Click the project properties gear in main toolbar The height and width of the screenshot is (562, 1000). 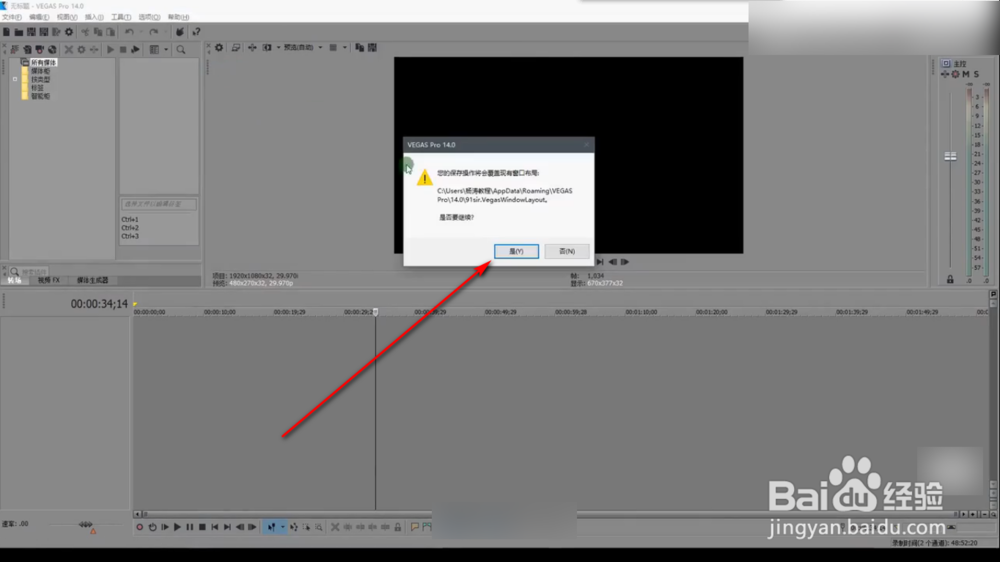coord(69,32)
